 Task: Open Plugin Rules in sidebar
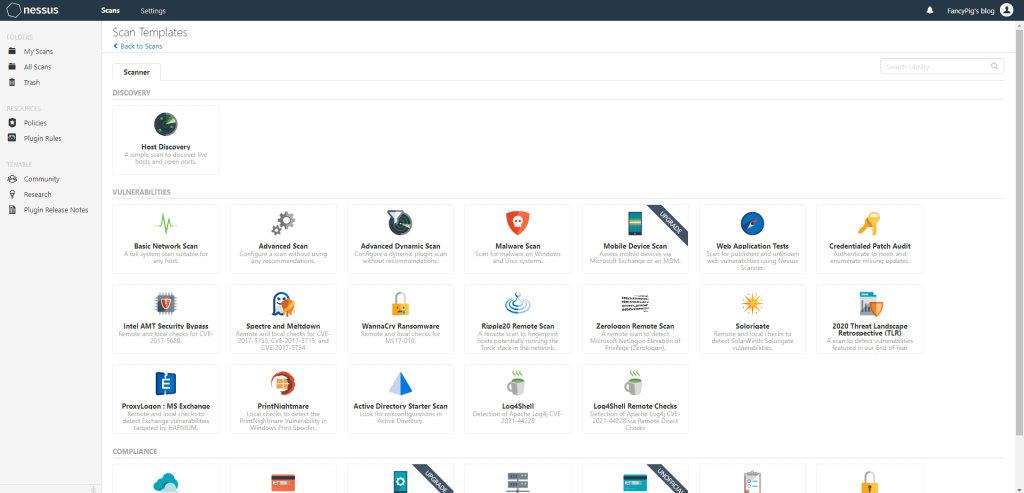[x=42, y=138]
